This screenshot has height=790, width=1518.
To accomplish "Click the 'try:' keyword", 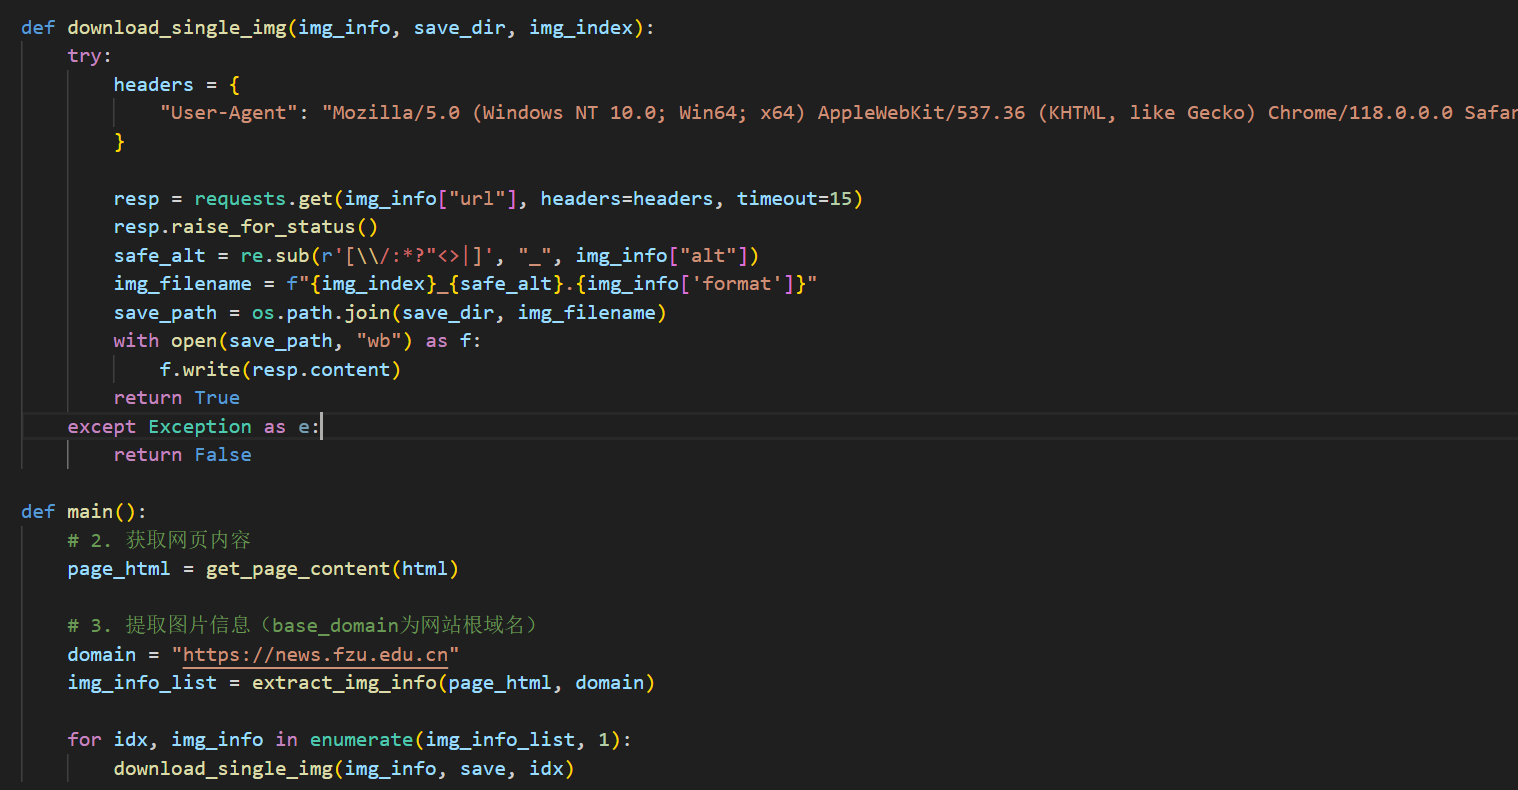I will [x=90, y=56].
